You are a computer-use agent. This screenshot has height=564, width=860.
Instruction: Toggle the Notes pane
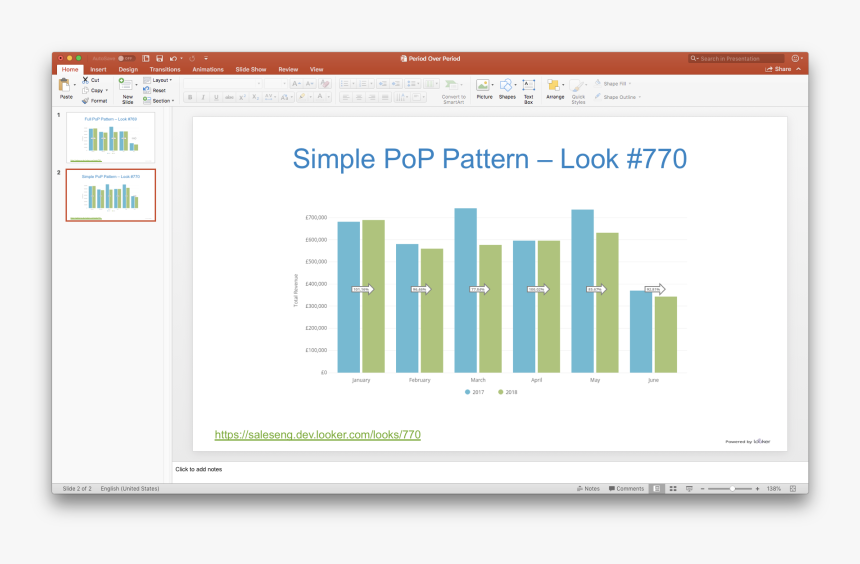click(588, 488)
